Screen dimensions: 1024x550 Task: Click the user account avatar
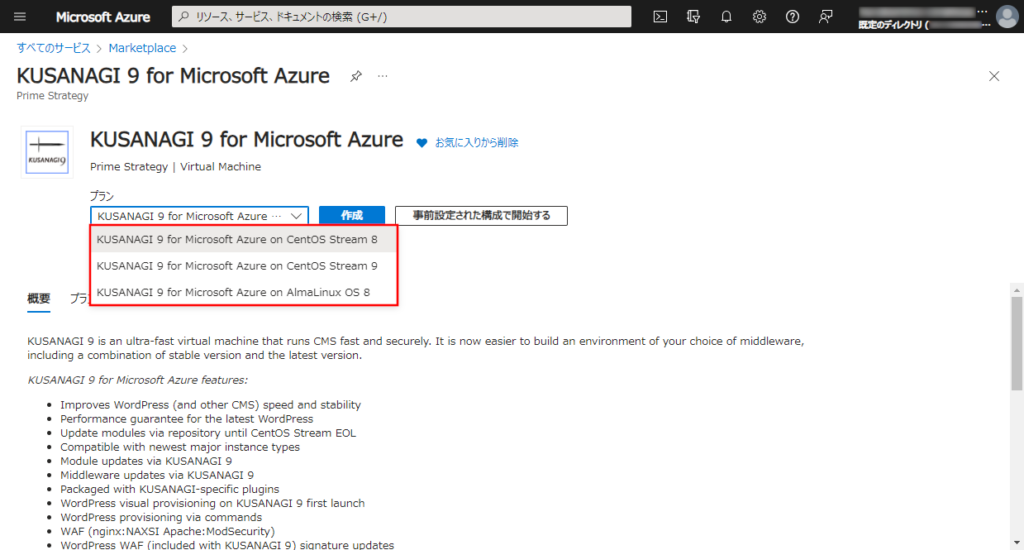(x=1007, y=17)
